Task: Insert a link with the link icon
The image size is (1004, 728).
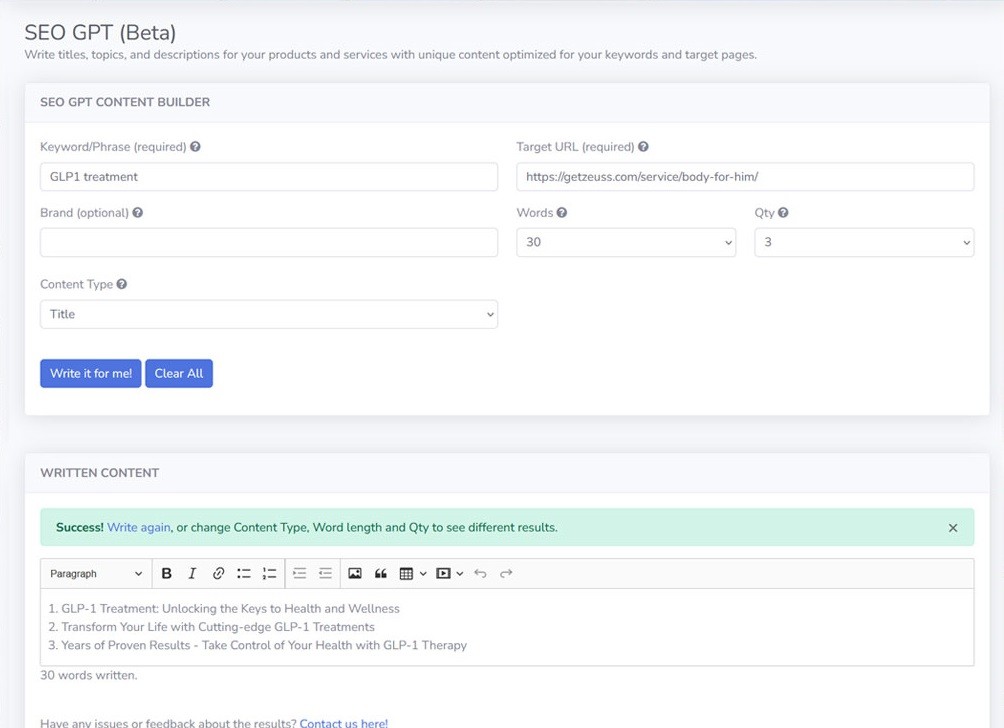Action: click(218, 574)
